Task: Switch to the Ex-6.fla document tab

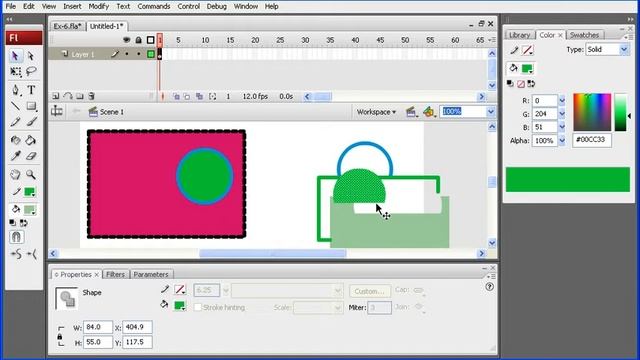Action: [x=68, y=26]
